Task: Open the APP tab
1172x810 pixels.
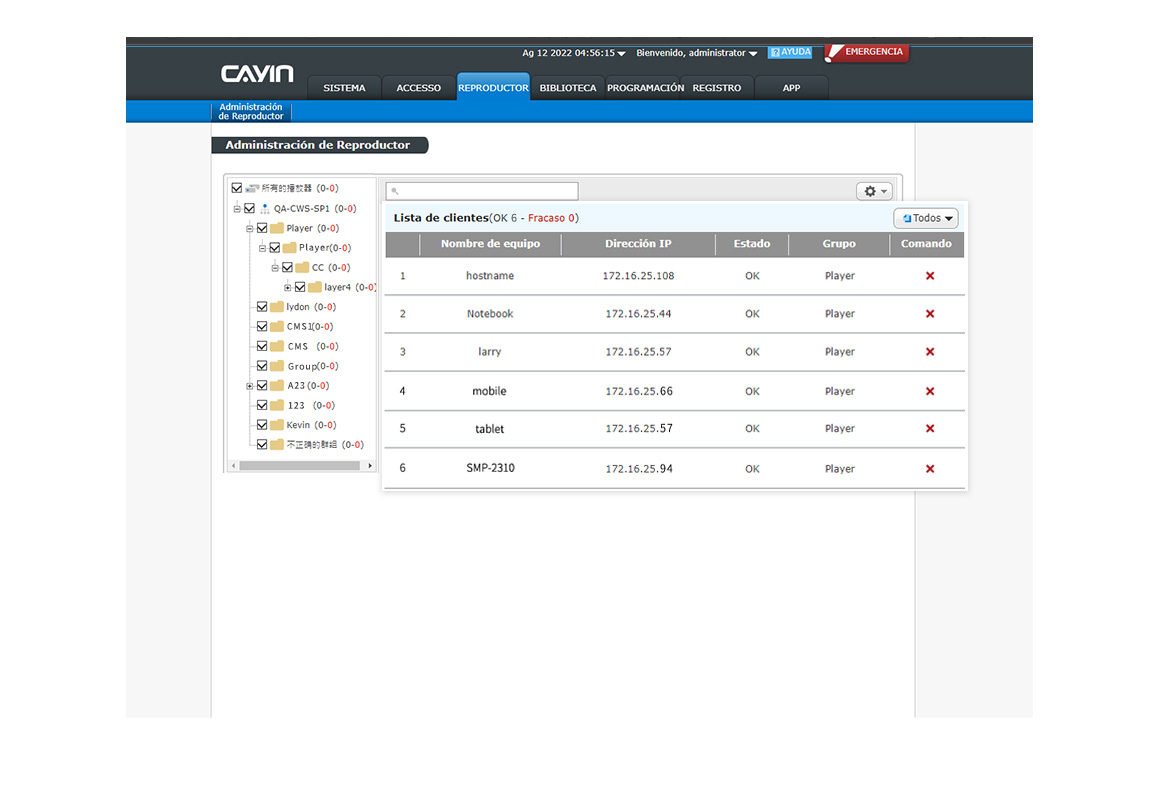Action: coord(792,87)
